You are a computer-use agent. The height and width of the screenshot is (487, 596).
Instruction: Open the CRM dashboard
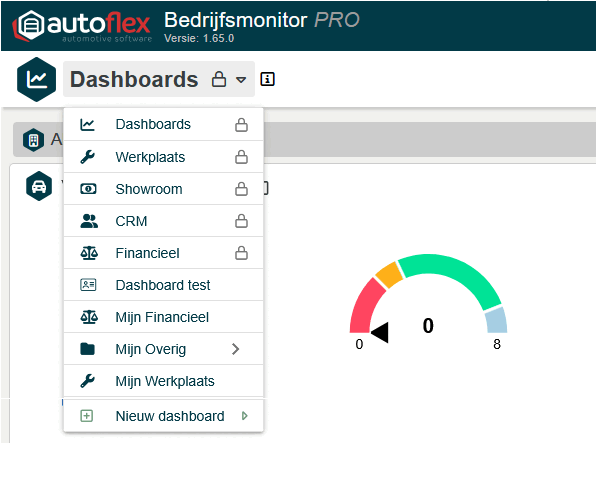tap(163, 221)
